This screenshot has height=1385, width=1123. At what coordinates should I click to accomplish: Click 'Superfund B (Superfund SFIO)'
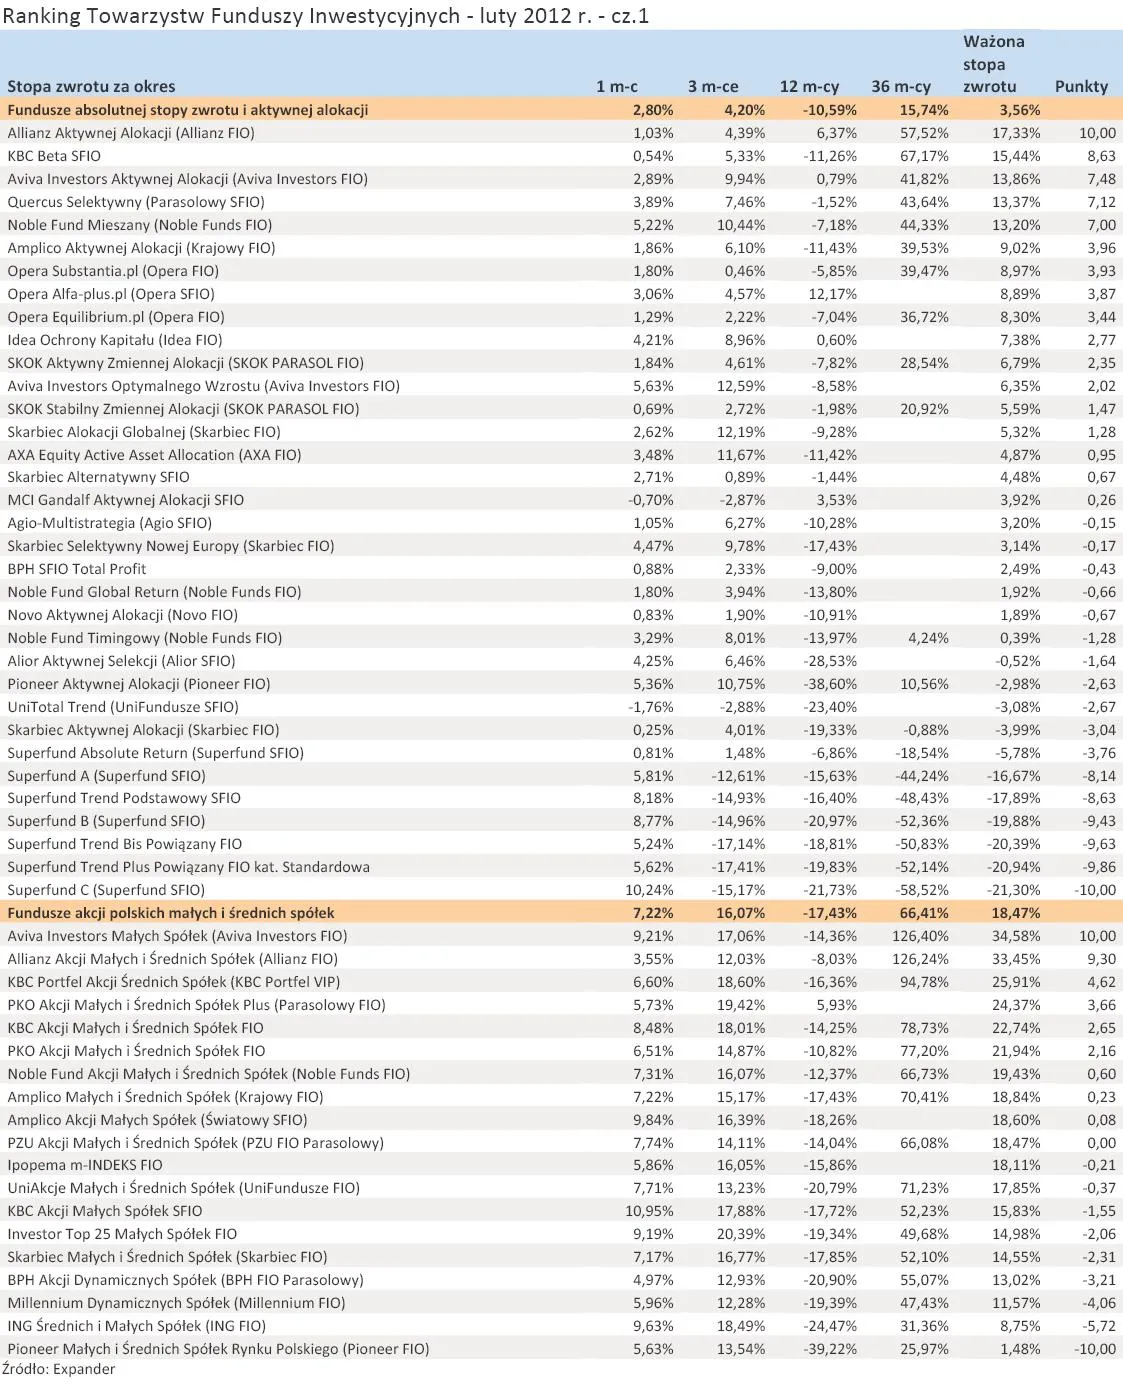pyautogui.click(x=106, y=821)
